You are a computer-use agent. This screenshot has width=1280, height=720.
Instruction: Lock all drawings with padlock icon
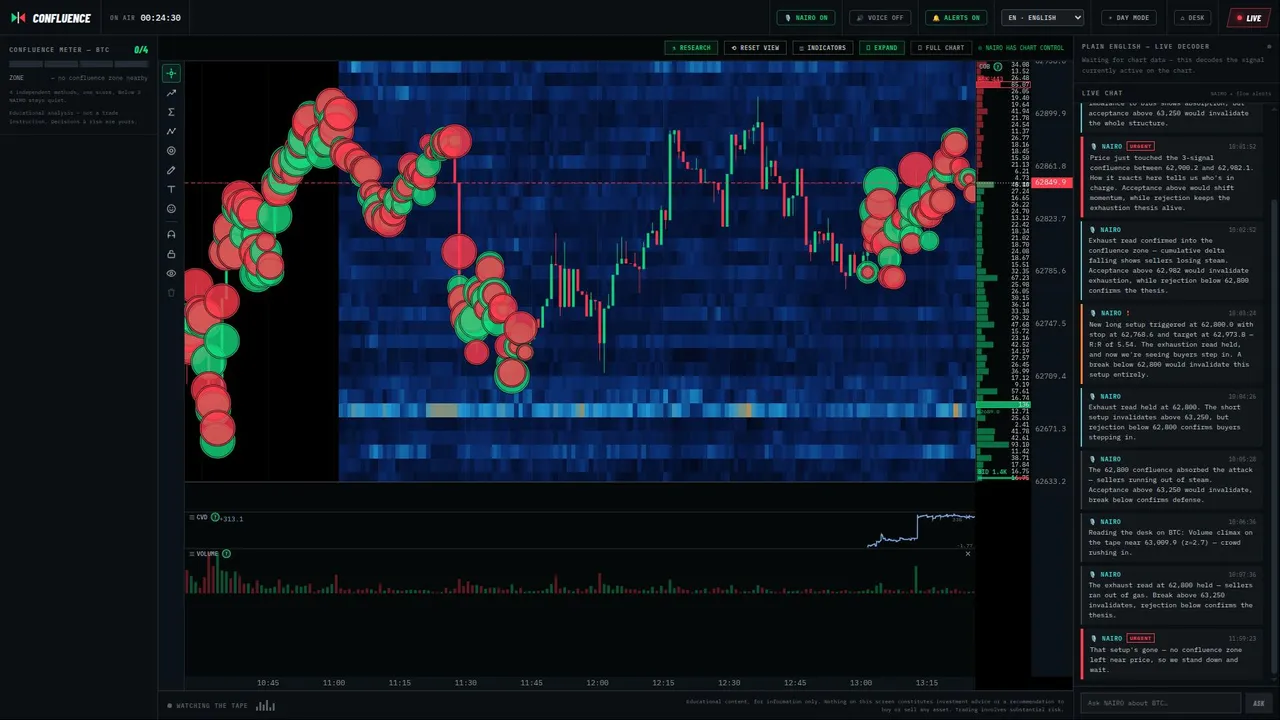pos(171,254)
